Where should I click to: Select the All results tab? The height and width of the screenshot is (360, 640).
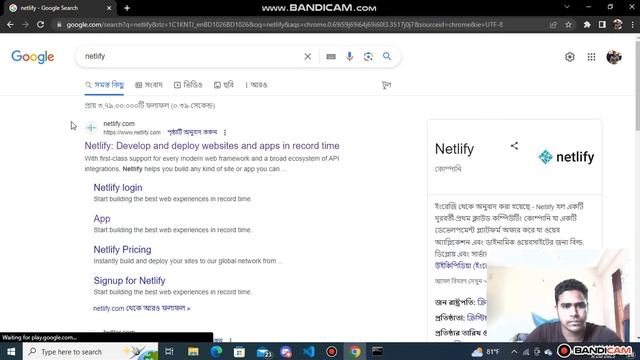click(104, 85)
